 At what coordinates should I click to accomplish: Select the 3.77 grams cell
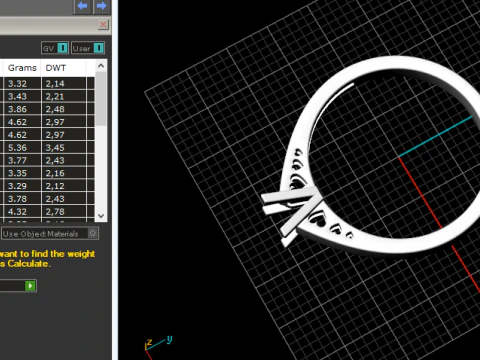click(x=22, y=160)
